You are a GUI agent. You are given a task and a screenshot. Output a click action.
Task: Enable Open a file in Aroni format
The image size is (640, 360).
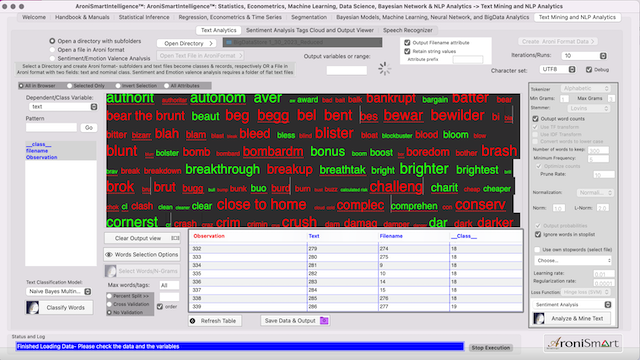(x=52, y=50)
